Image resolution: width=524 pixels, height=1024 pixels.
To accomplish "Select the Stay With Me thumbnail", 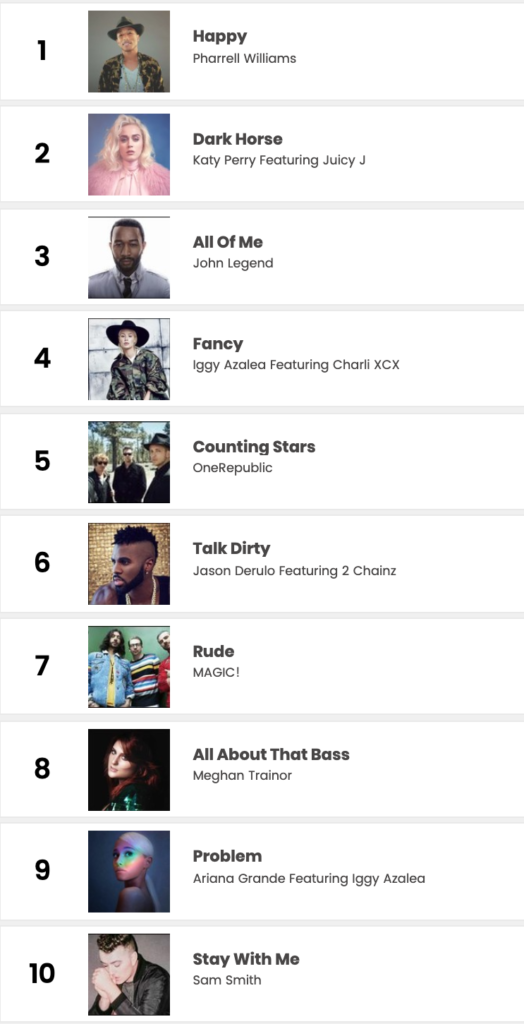I will pos(129,974).
